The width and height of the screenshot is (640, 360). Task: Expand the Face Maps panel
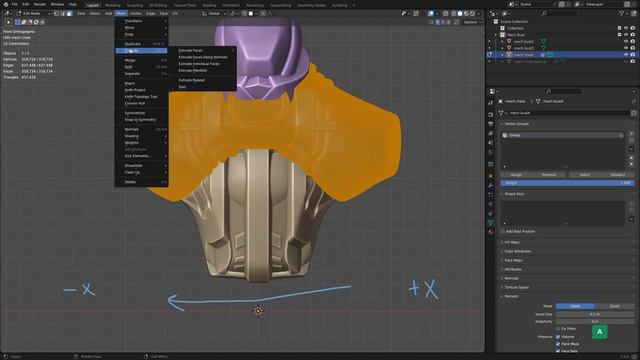coord(513,260)
